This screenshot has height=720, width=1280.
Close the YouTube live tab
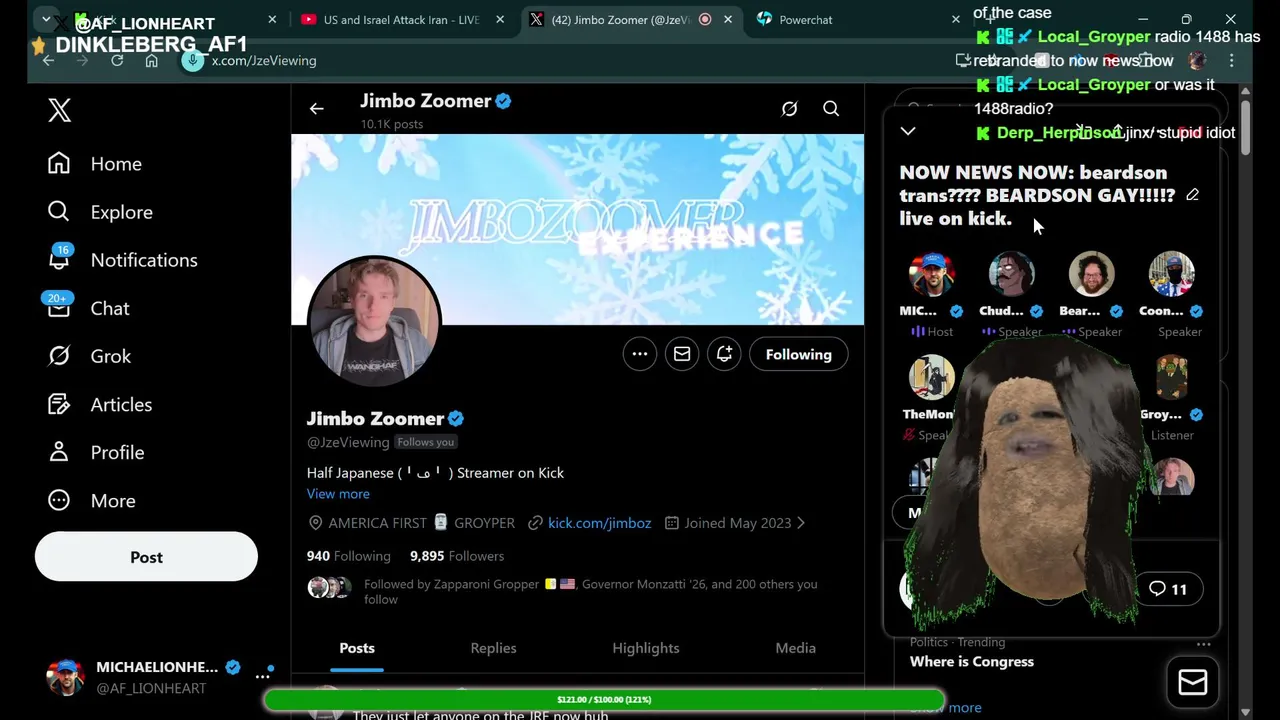click(500, 20)
